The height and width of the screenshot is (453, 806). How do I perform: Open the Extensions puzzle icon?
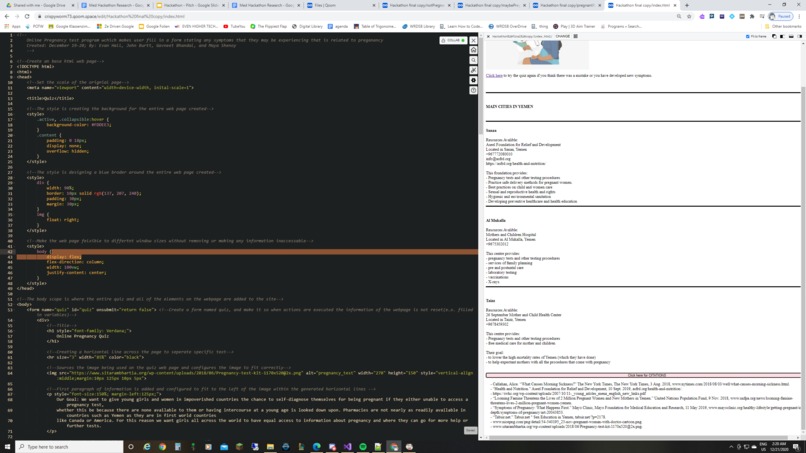coord(752,16)
